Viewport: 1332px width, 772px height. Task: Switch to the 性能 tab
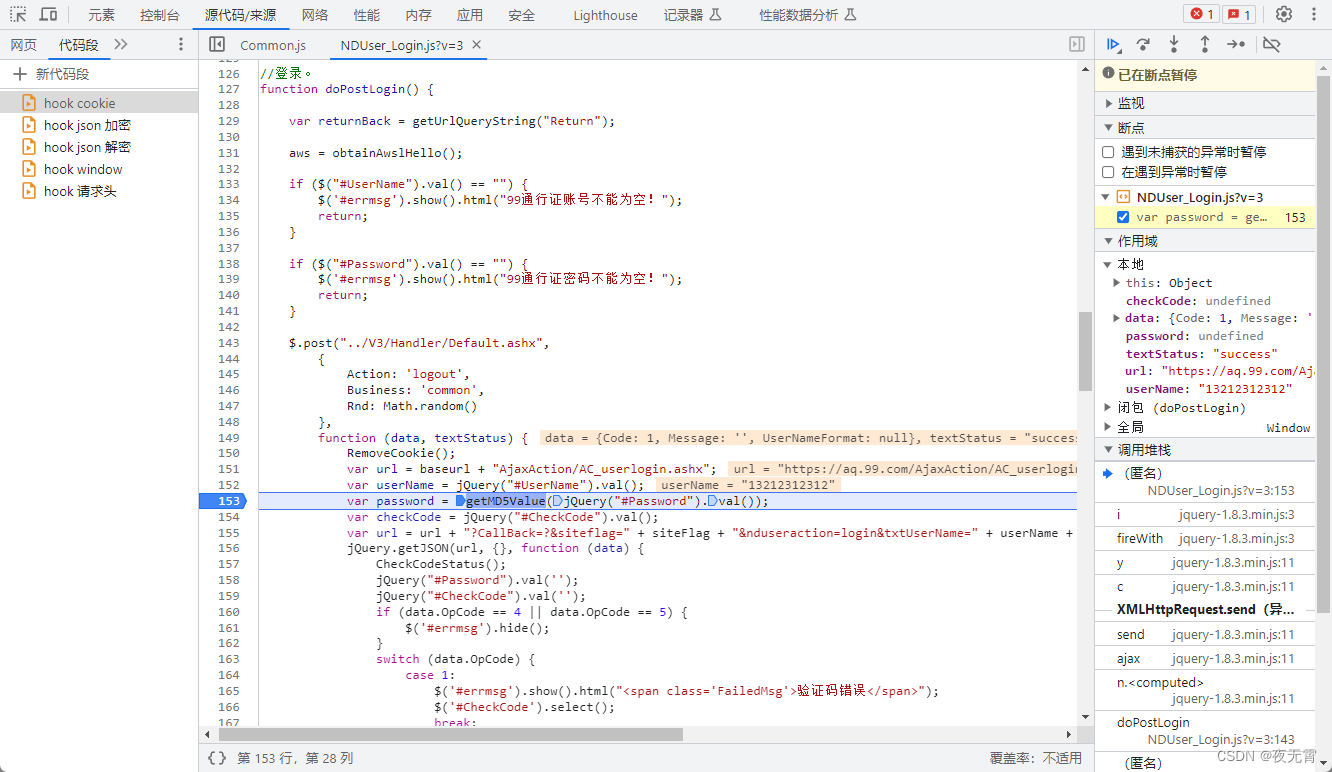(x=367, y=15)
